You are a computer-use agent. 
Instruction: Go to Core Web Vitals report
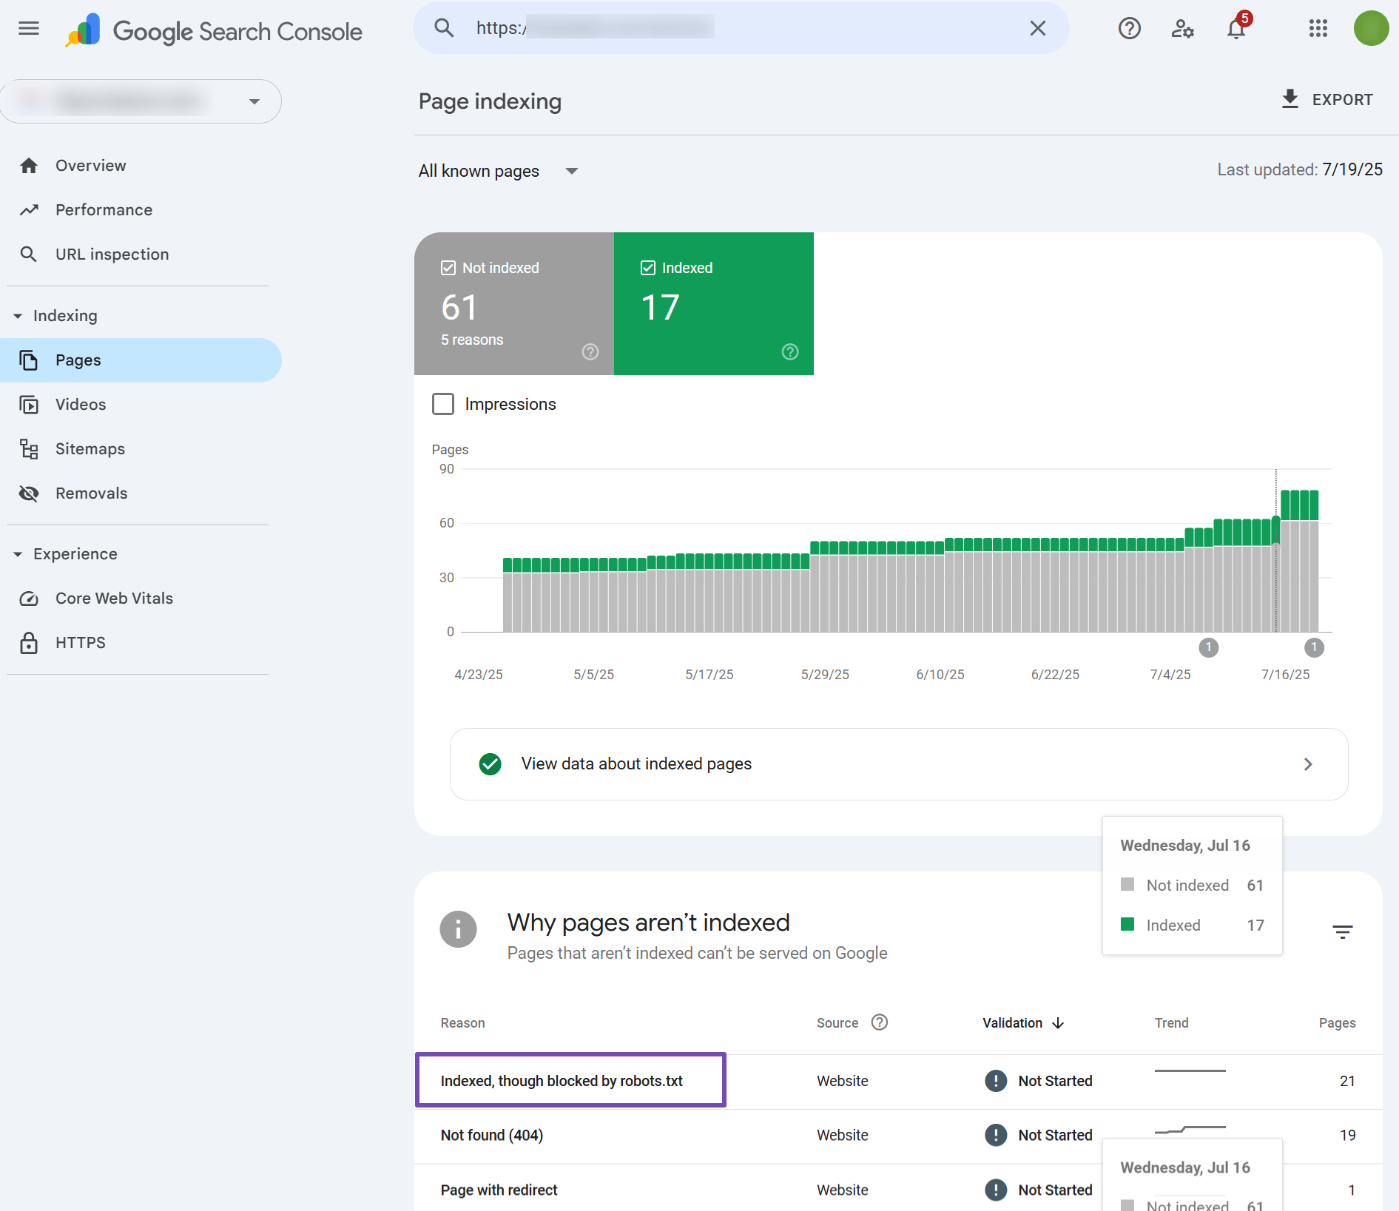tap(114, 598)
